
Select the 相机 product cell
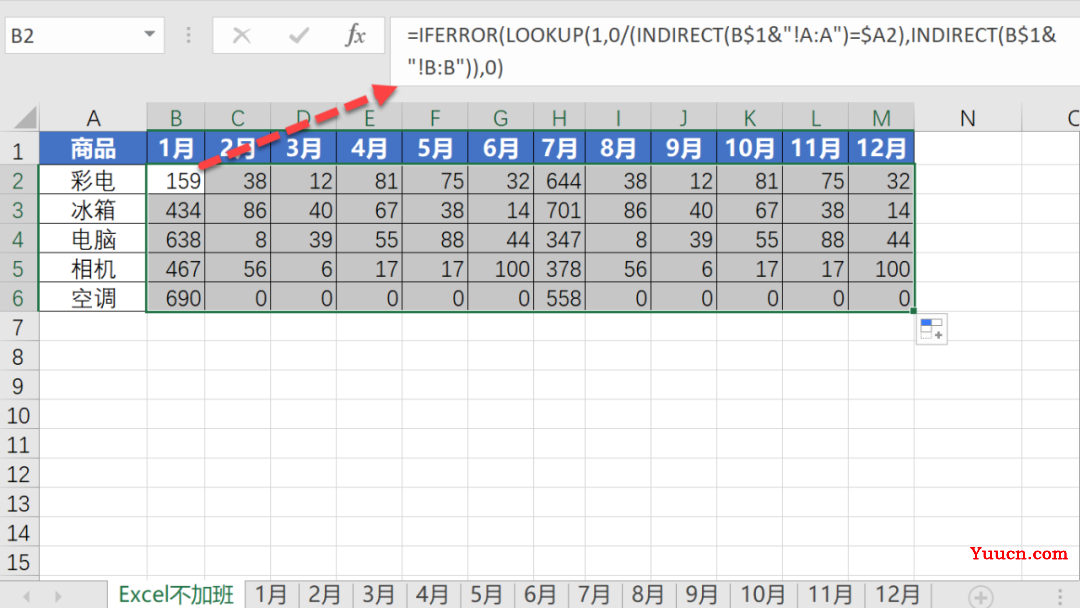tap(93, 269)
